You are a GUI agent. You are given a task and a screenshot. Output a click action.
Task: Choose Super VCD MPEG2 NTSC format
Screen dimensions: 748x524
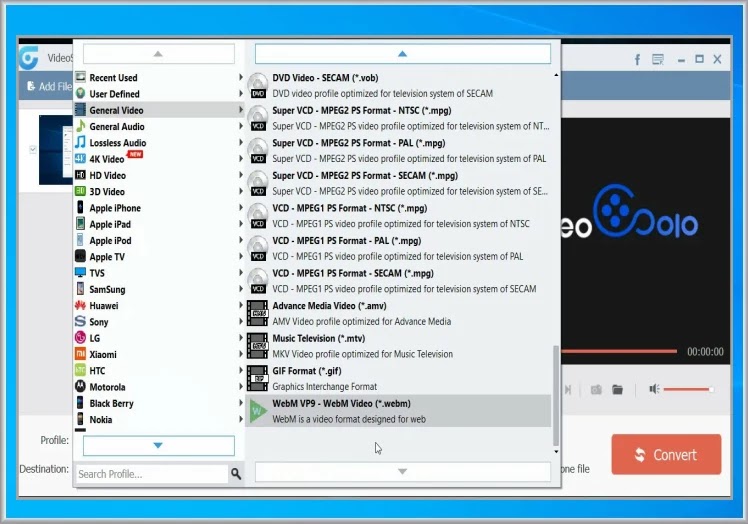click(x=398, y=118)
